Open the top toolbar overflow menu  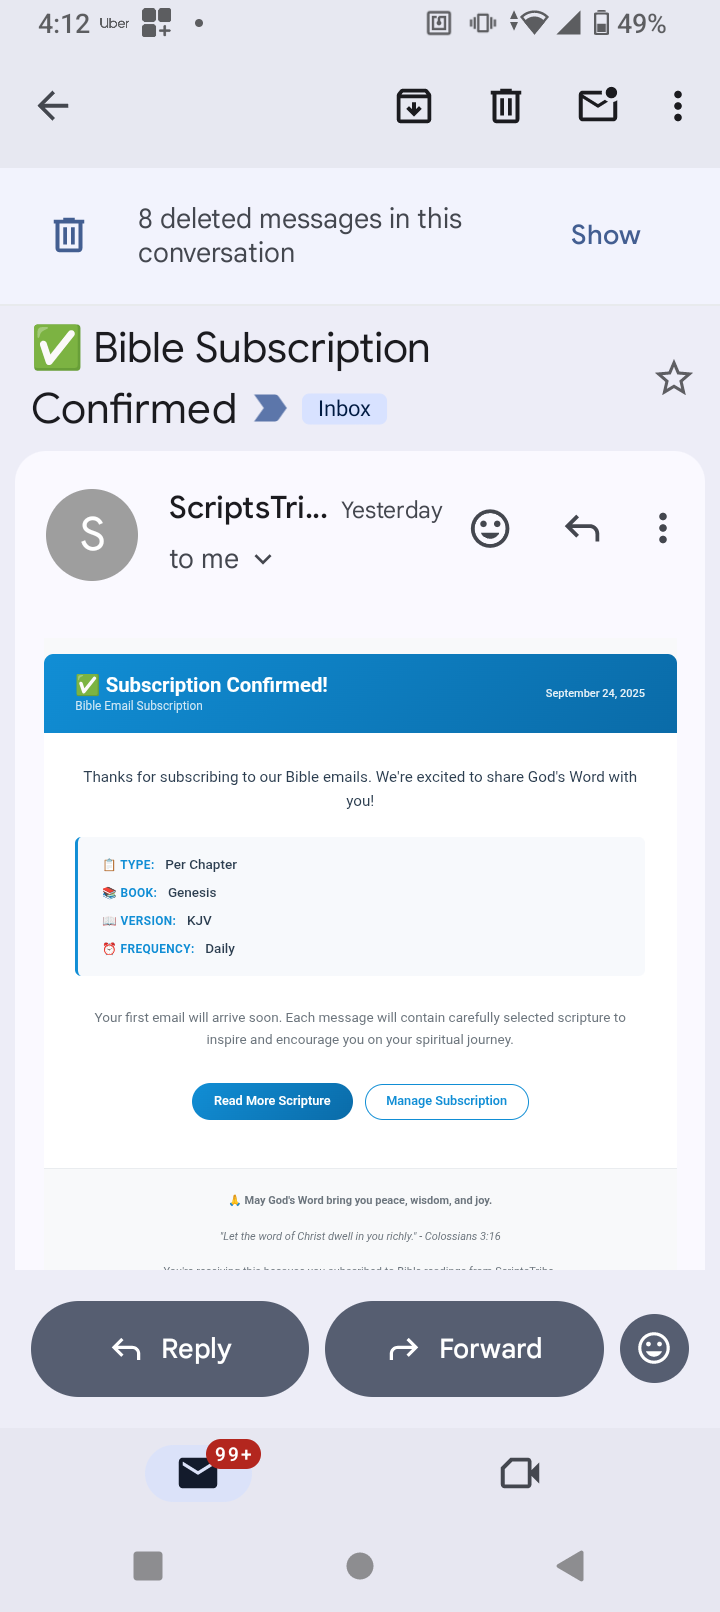pos(678,105)
